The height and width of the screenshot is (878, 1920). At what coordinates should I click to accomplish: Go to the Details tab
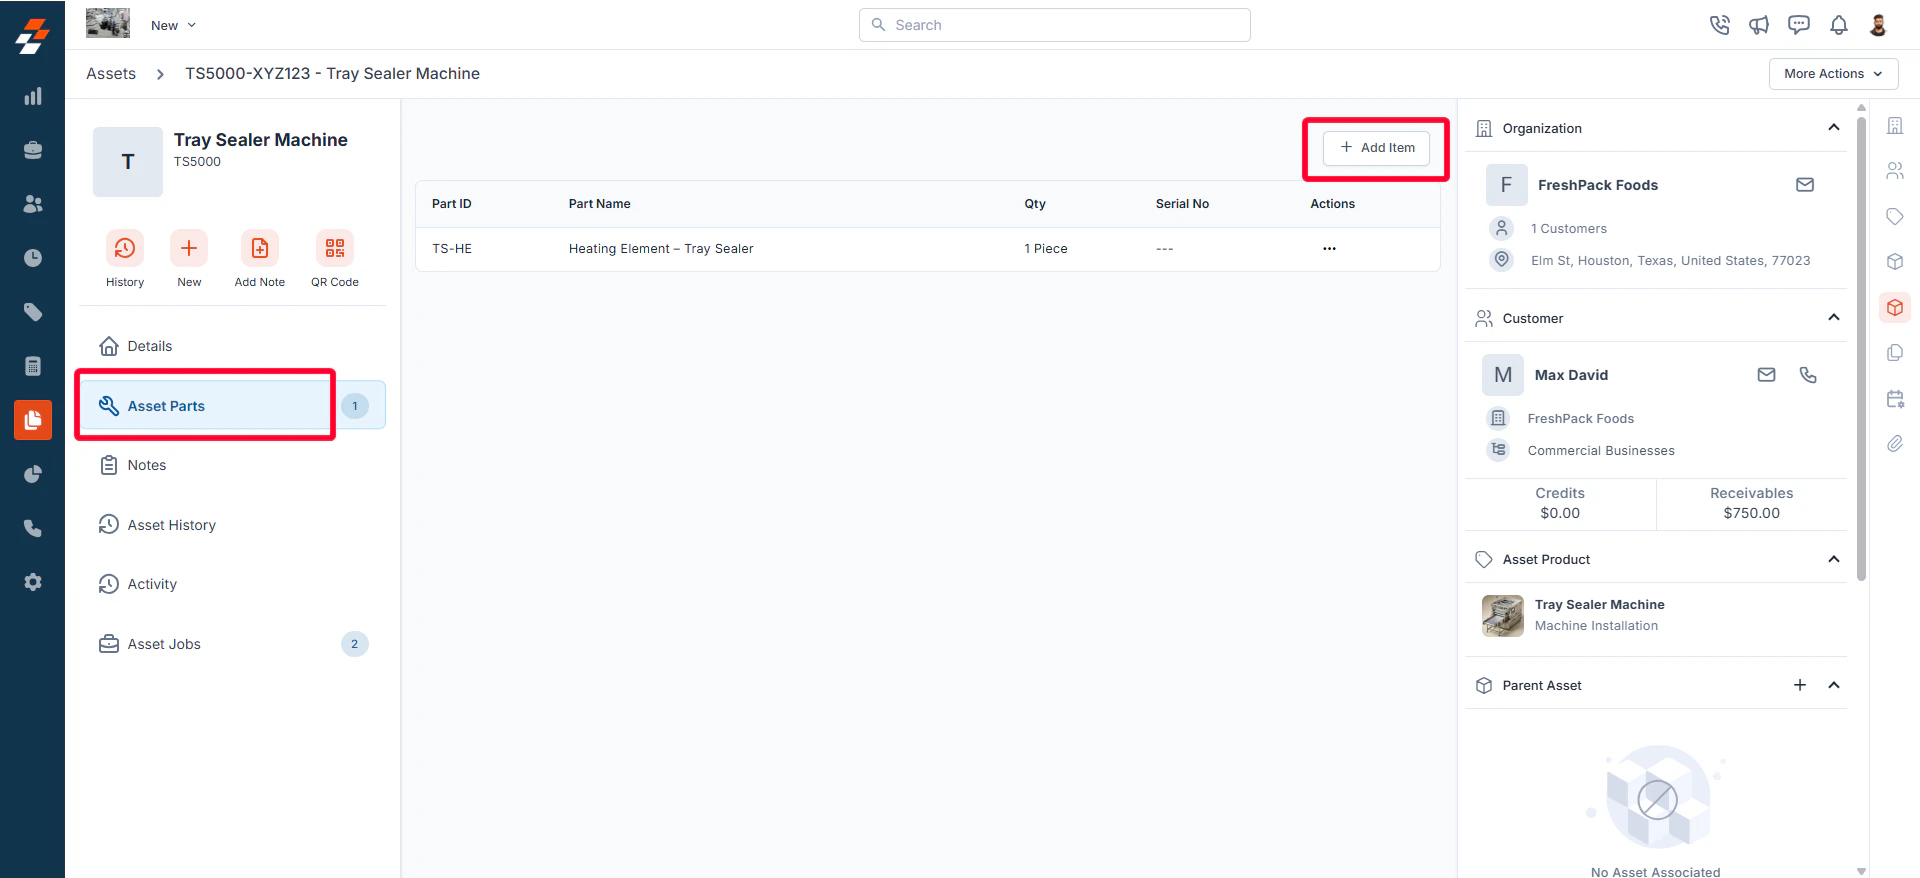(232, 346)
